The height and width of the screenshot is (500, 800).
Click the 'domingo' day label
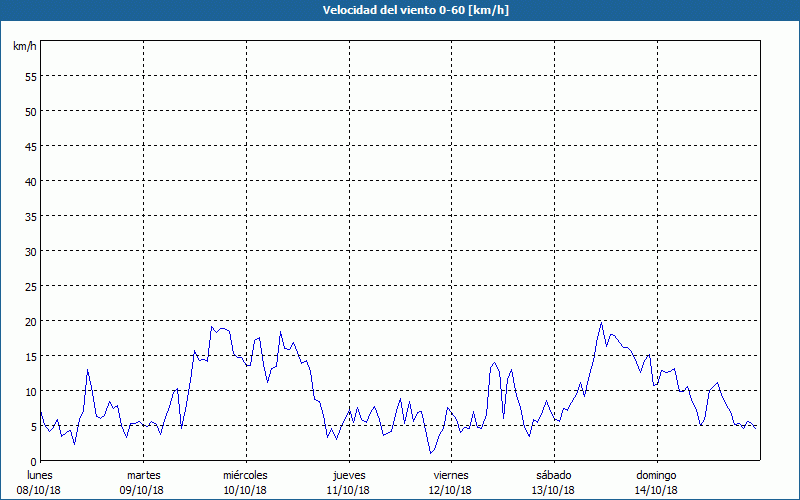pos(656,475)
